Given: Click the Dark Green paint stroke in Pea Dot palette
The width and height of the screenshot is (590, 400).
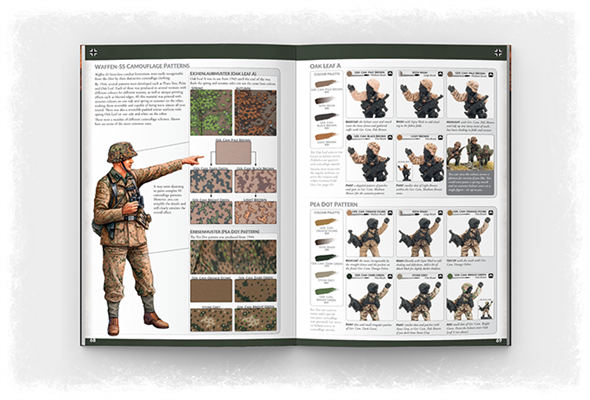Looking at the screenshot, I should pyautogui.click(x=326, y=259).
